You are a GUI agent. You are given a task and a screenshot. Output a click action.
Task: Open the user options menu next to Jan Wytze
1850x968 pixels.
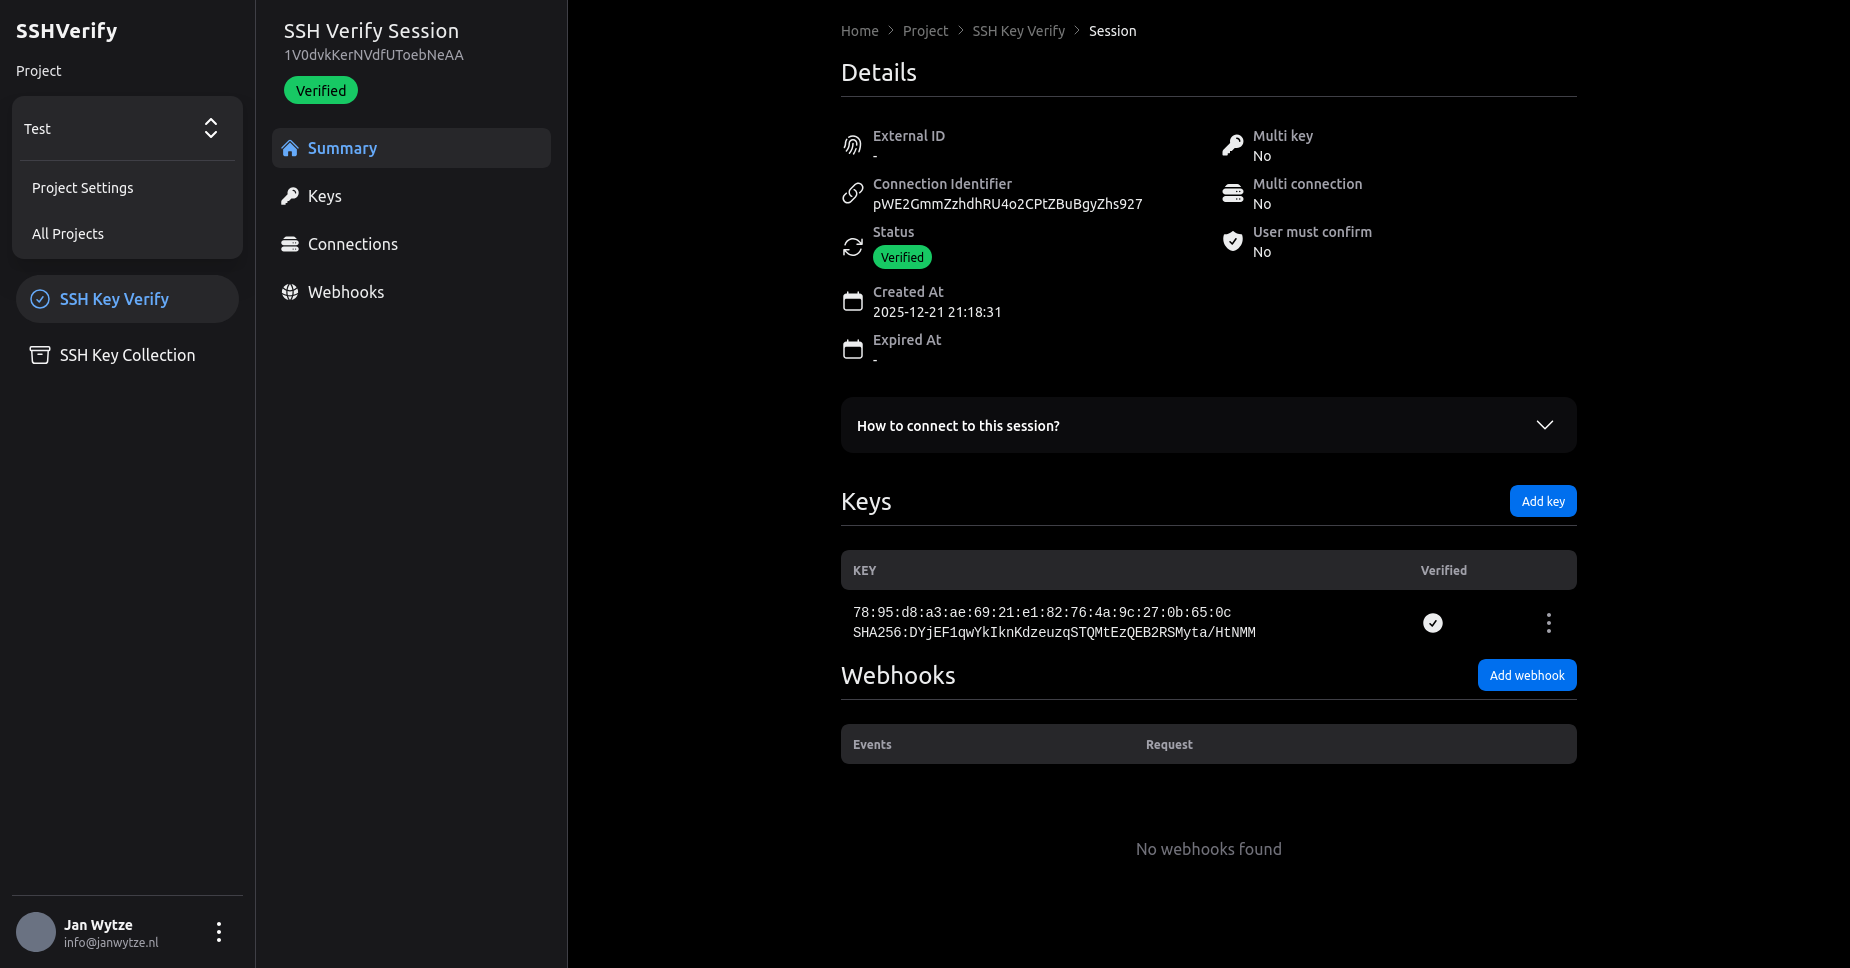(x=218, y=931)
